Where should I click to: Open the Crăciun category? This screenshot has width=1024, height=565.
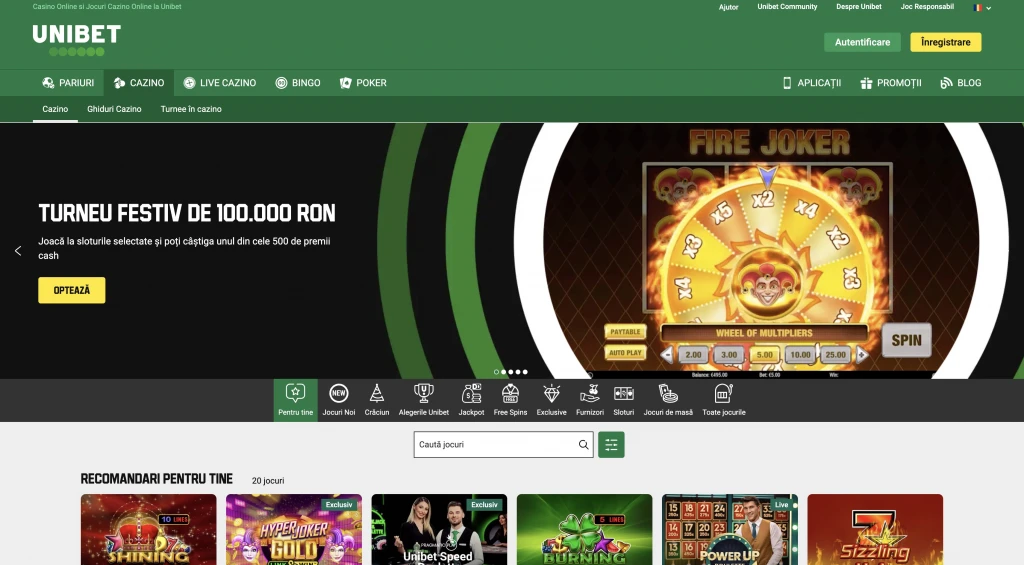[377, 399]
